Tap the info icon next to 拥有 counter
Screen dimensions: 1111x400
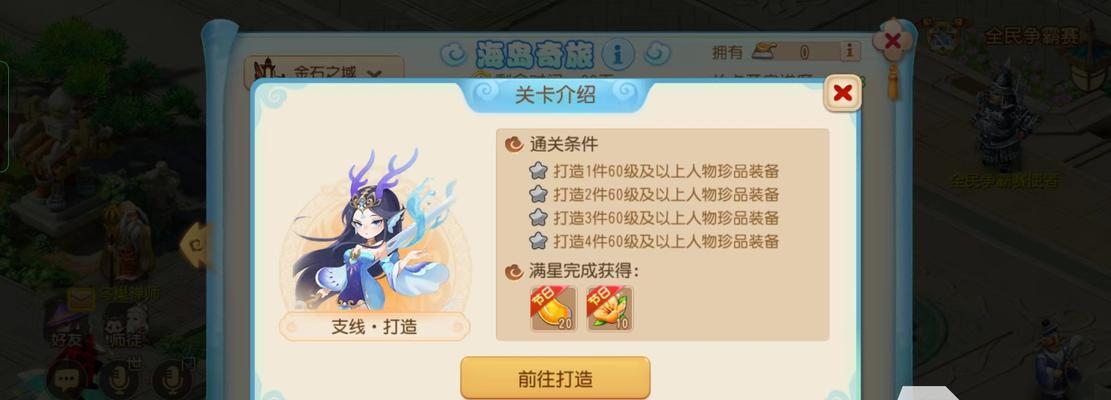pos(850,51)
